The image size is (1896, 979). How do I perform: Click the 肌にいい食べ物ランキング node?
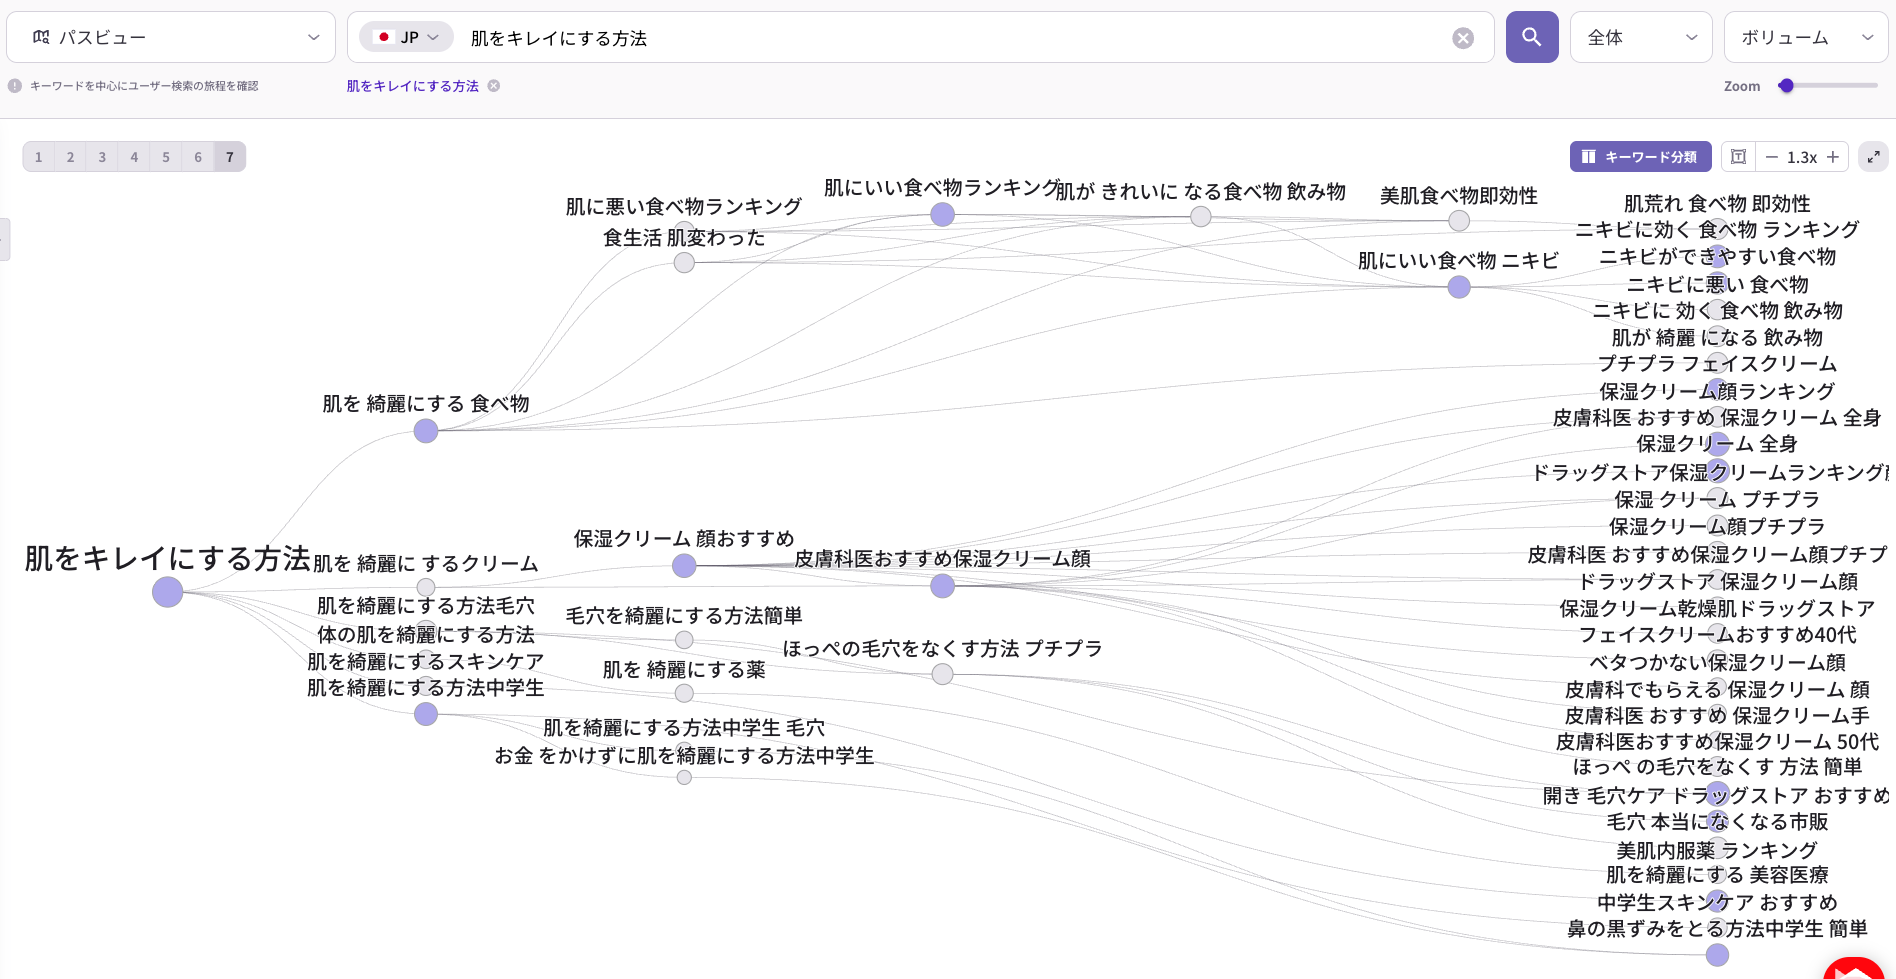click(x=942, y=214)
